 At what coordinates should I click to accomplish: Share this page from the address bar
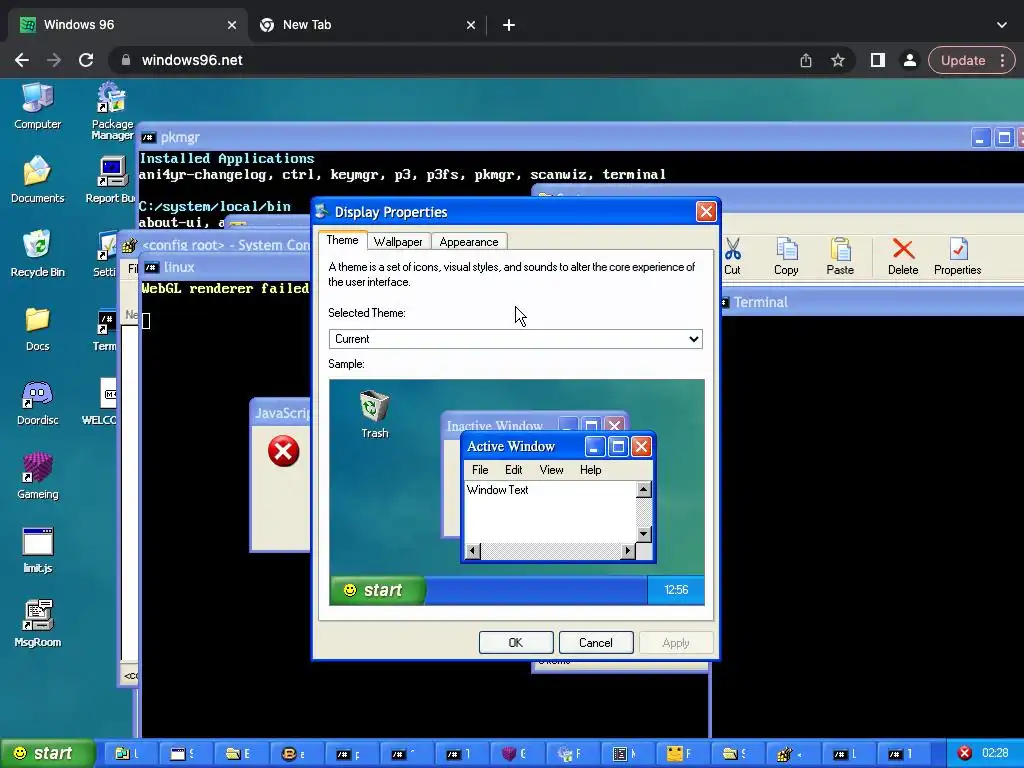pos(806,60)
